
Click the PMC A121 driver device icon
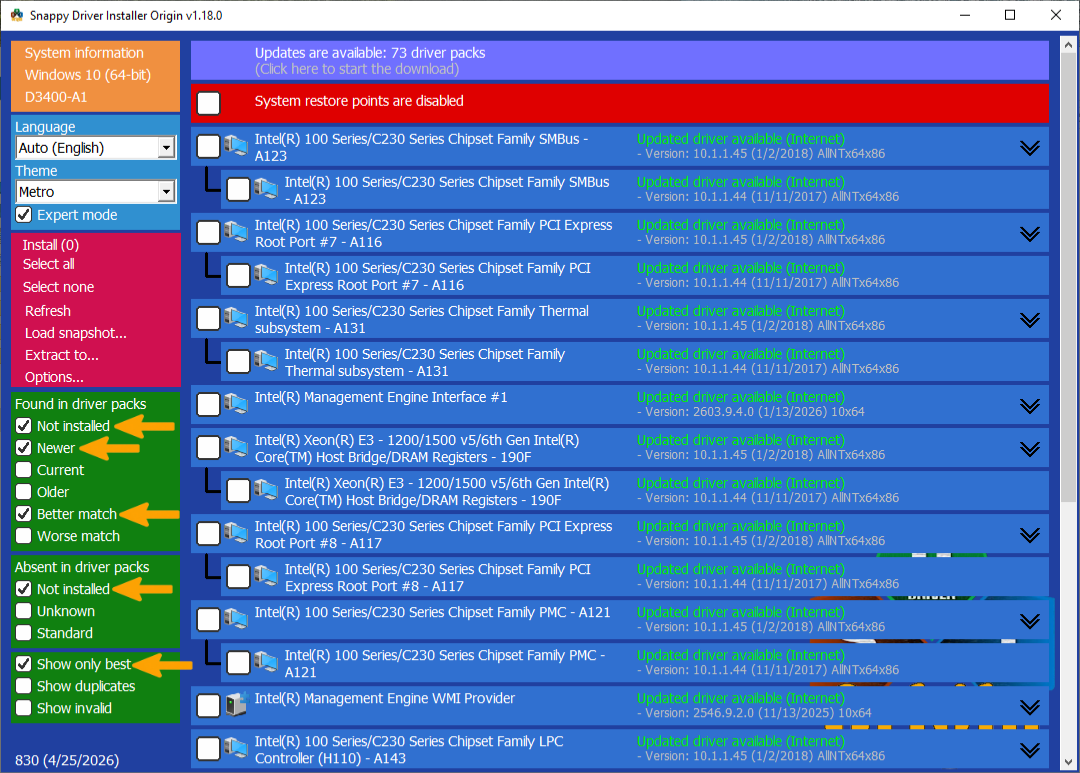point(236,619)
